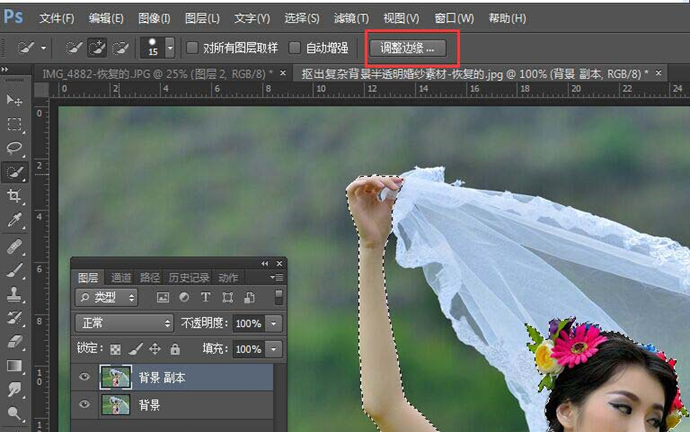Switch to 历史记录 panel tab
The width and height of the screenshot is (690, 432).
pyautogui.click(x=188, y=278)
